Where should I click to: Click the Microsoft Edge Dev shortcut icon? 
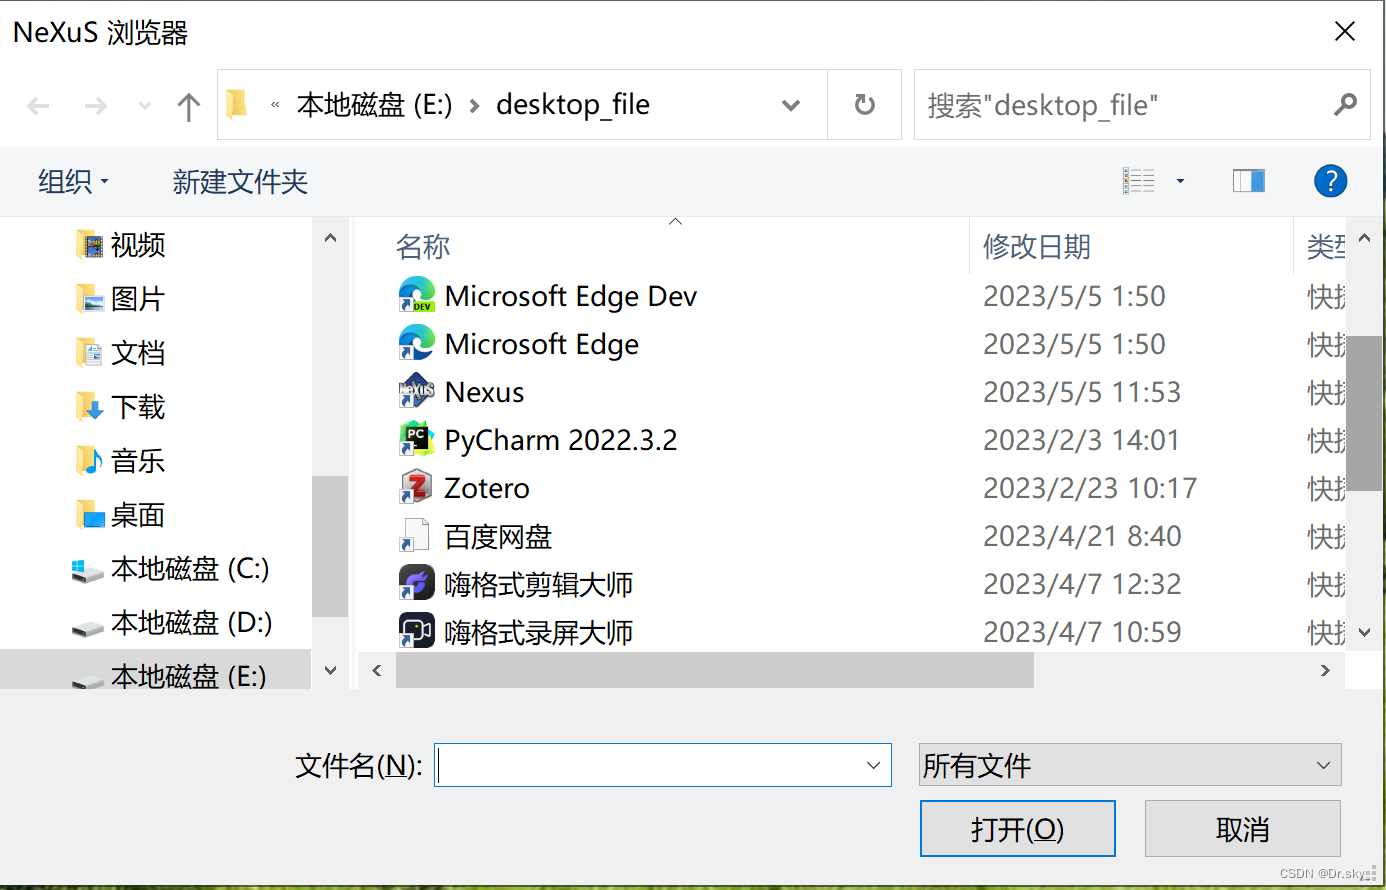[x=416, y=296]
